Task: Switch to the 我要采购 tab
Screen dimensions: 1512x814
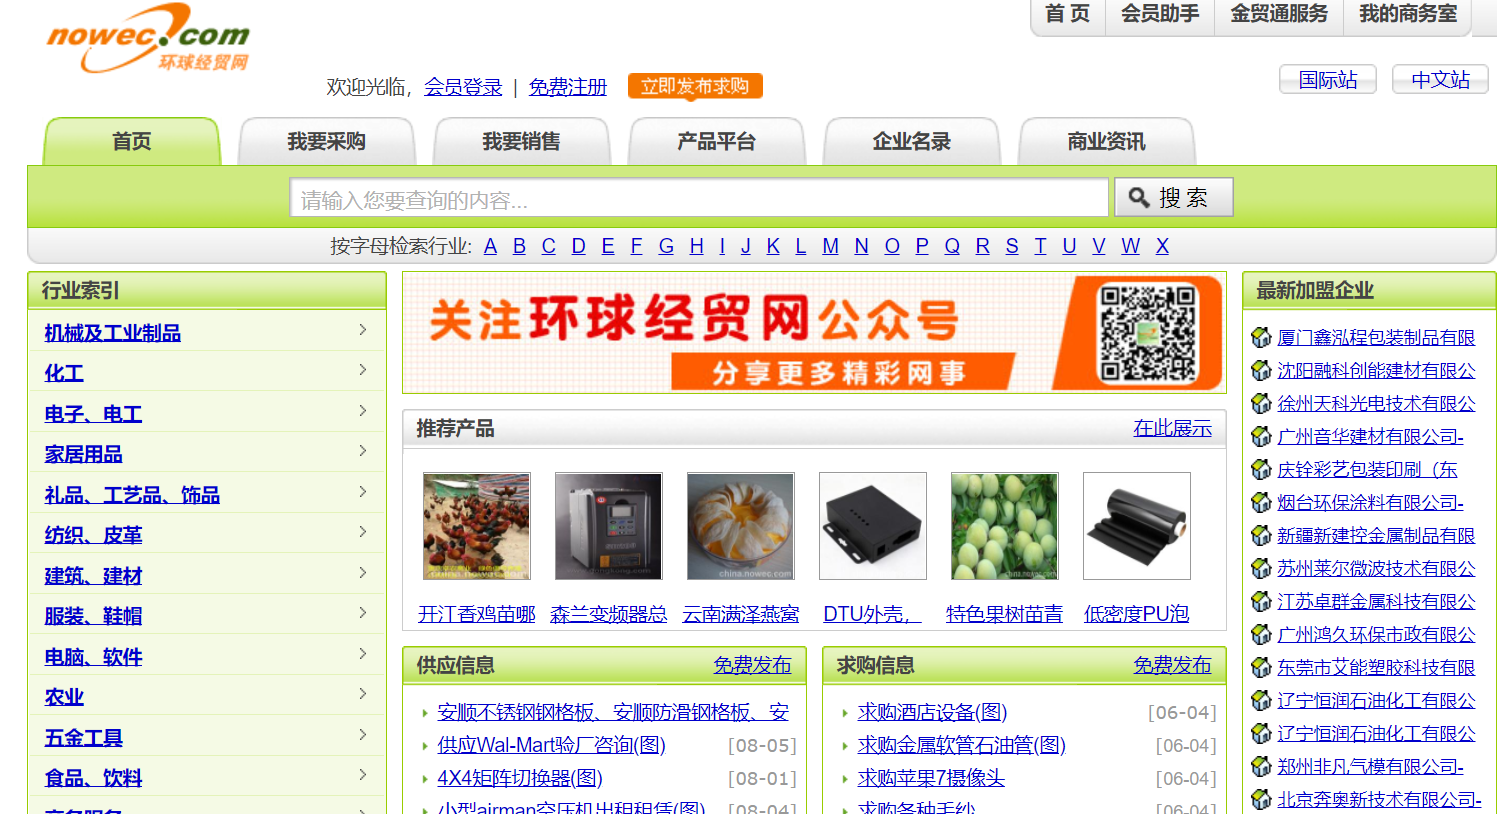Action: click(326, 142)
